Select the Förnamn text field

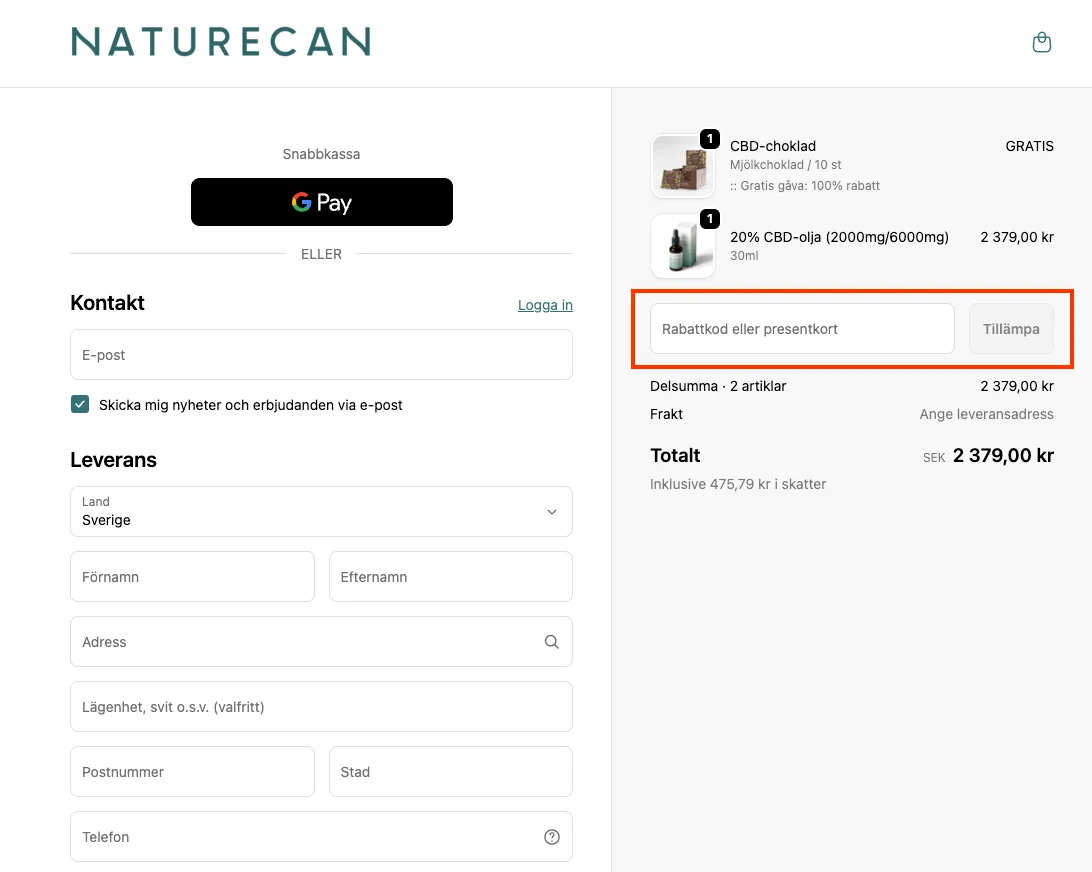click(192, 577)
